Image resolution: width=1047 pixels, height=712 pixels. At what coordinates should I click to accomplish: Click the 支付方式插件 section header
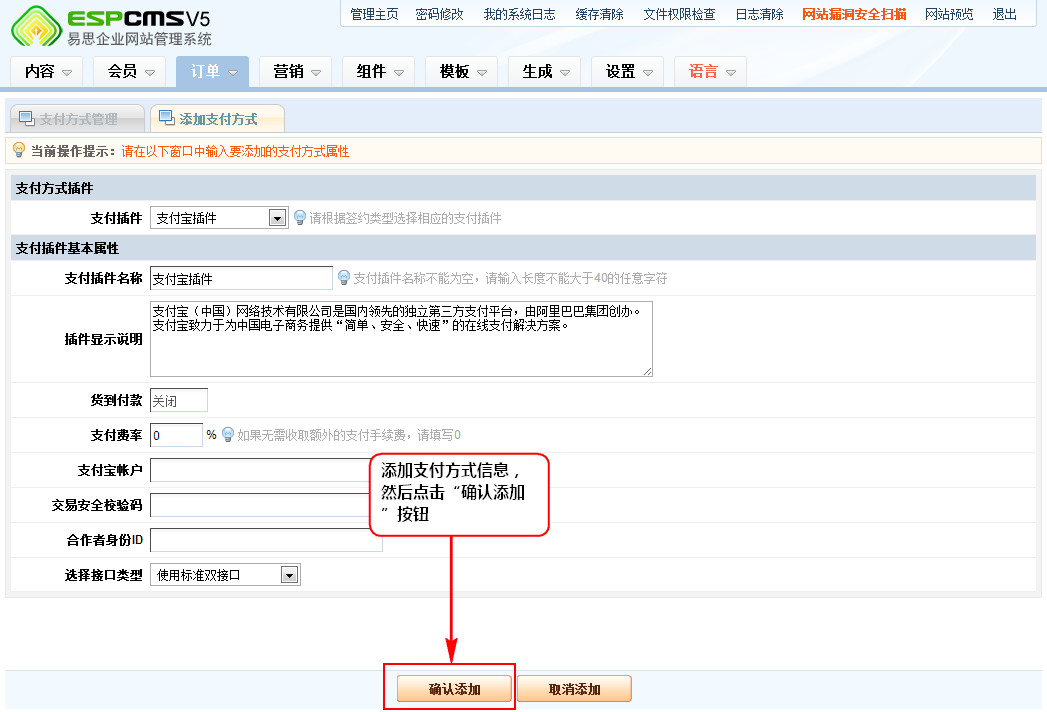(x=524, y=188)
